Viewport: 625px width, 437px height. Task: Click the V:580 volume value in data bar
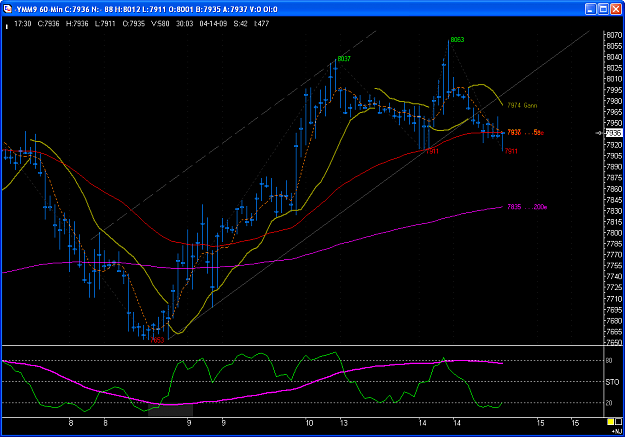(x=160, y=24)
